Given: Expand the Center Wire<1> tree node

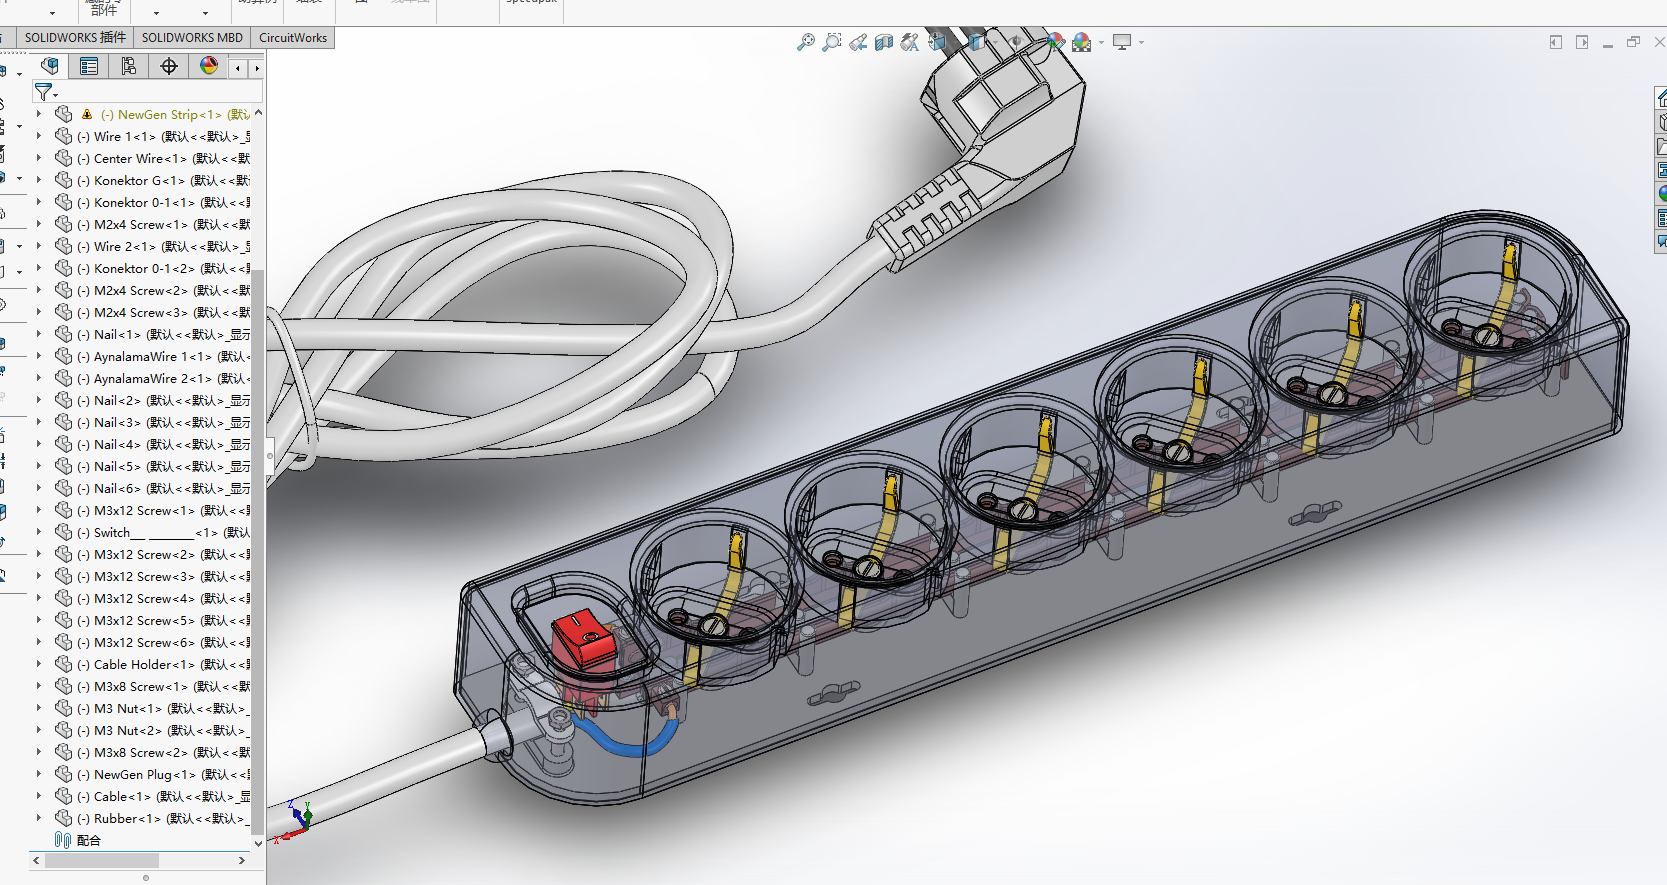Looking at the screenshot, I should coord(39,158).
